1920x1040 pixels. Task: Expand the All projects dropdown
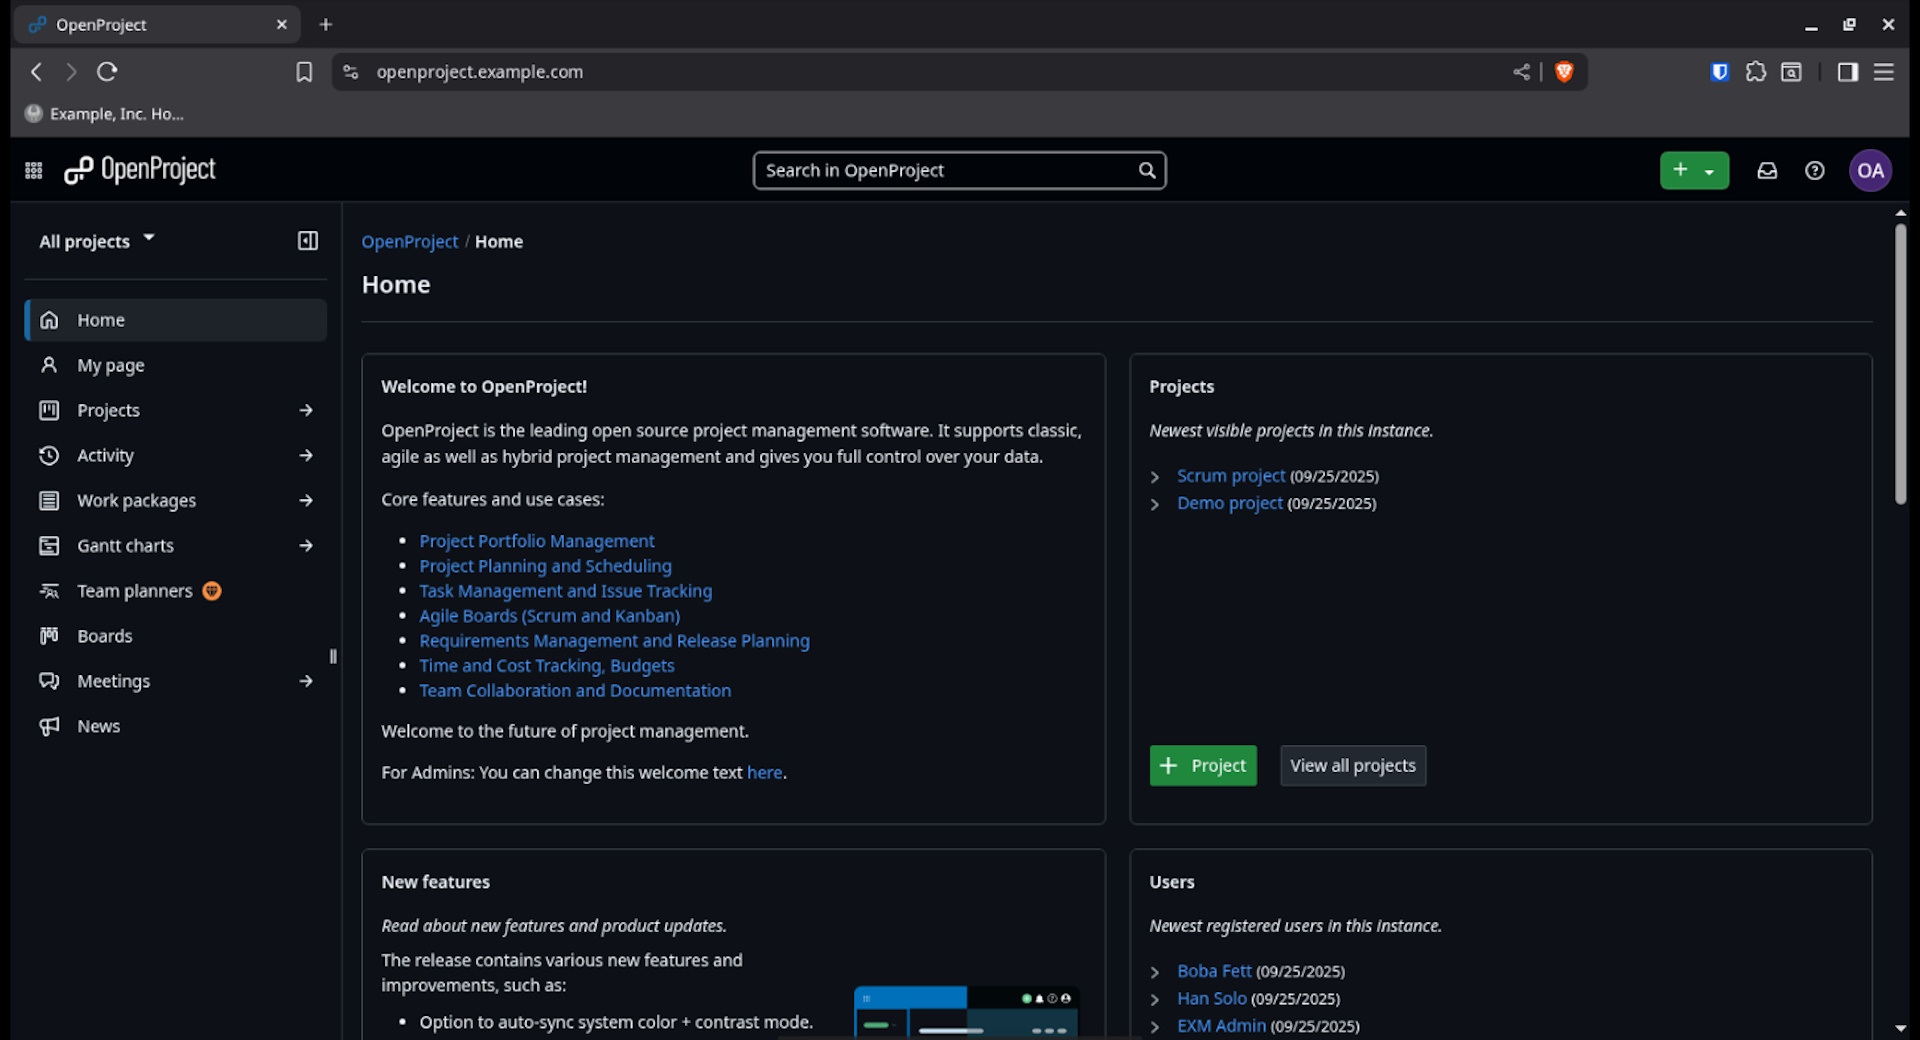97,240
